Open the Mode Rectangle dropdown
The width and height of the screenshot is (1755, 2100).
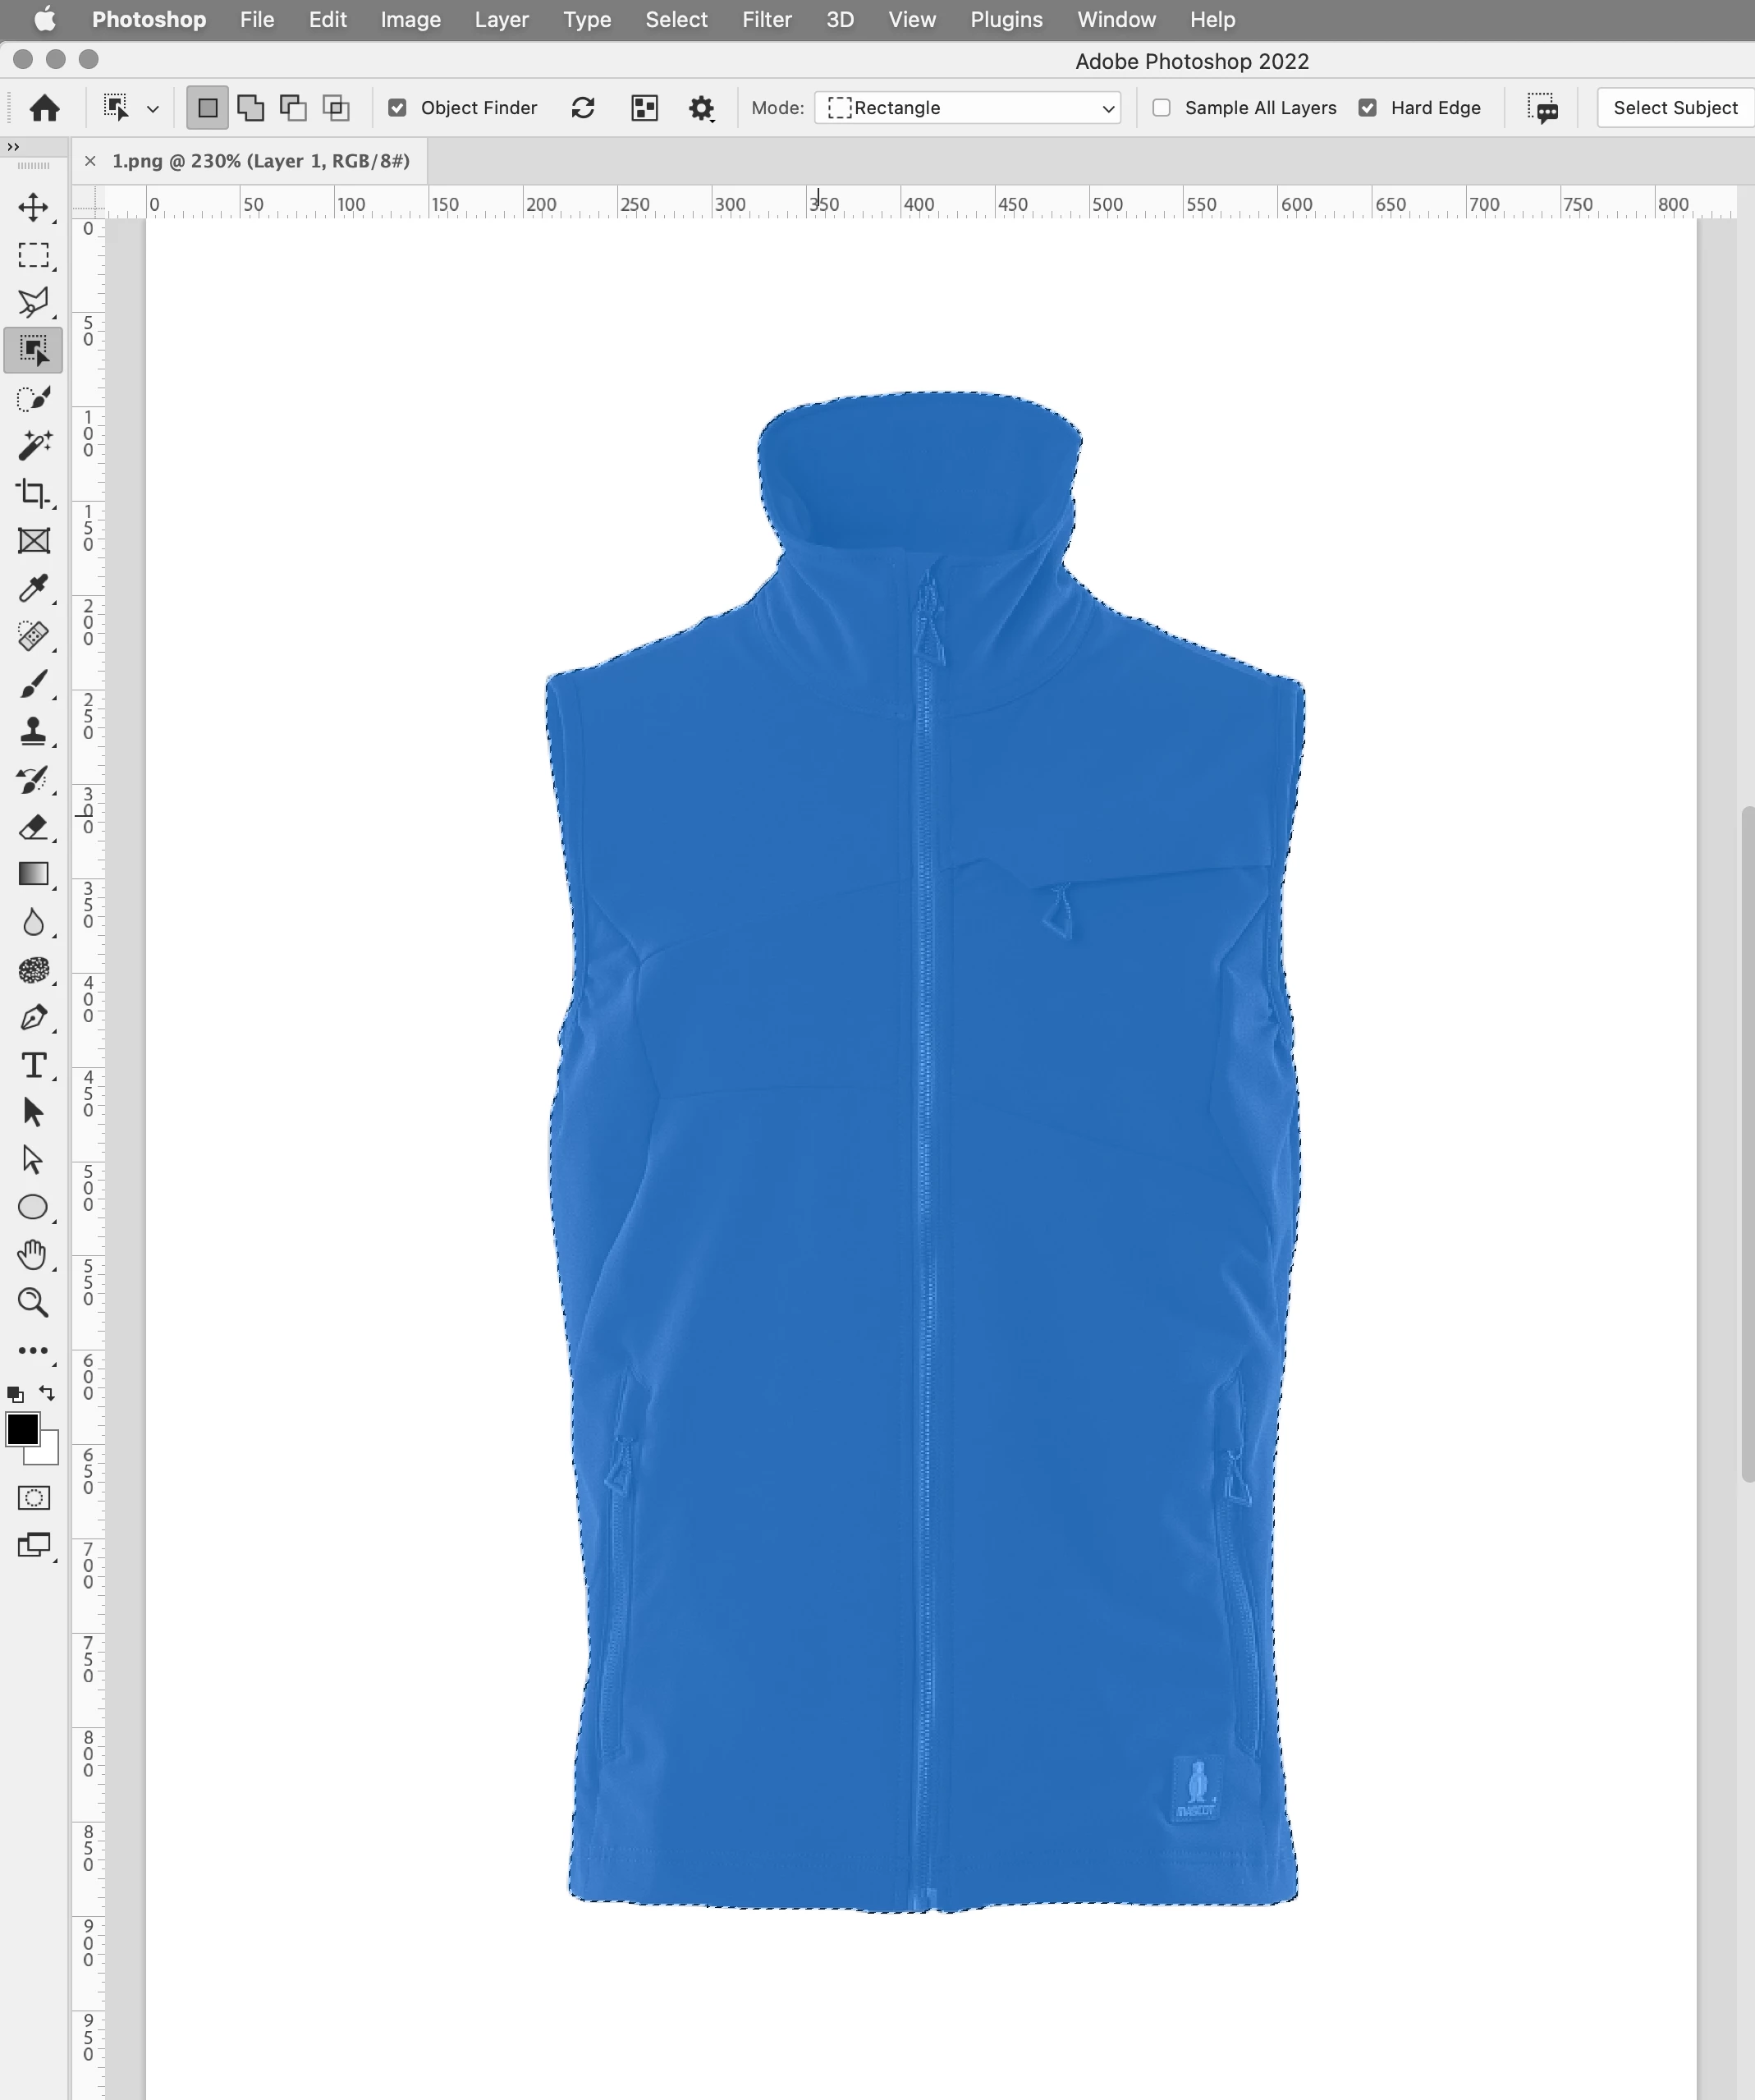[967, 108]
